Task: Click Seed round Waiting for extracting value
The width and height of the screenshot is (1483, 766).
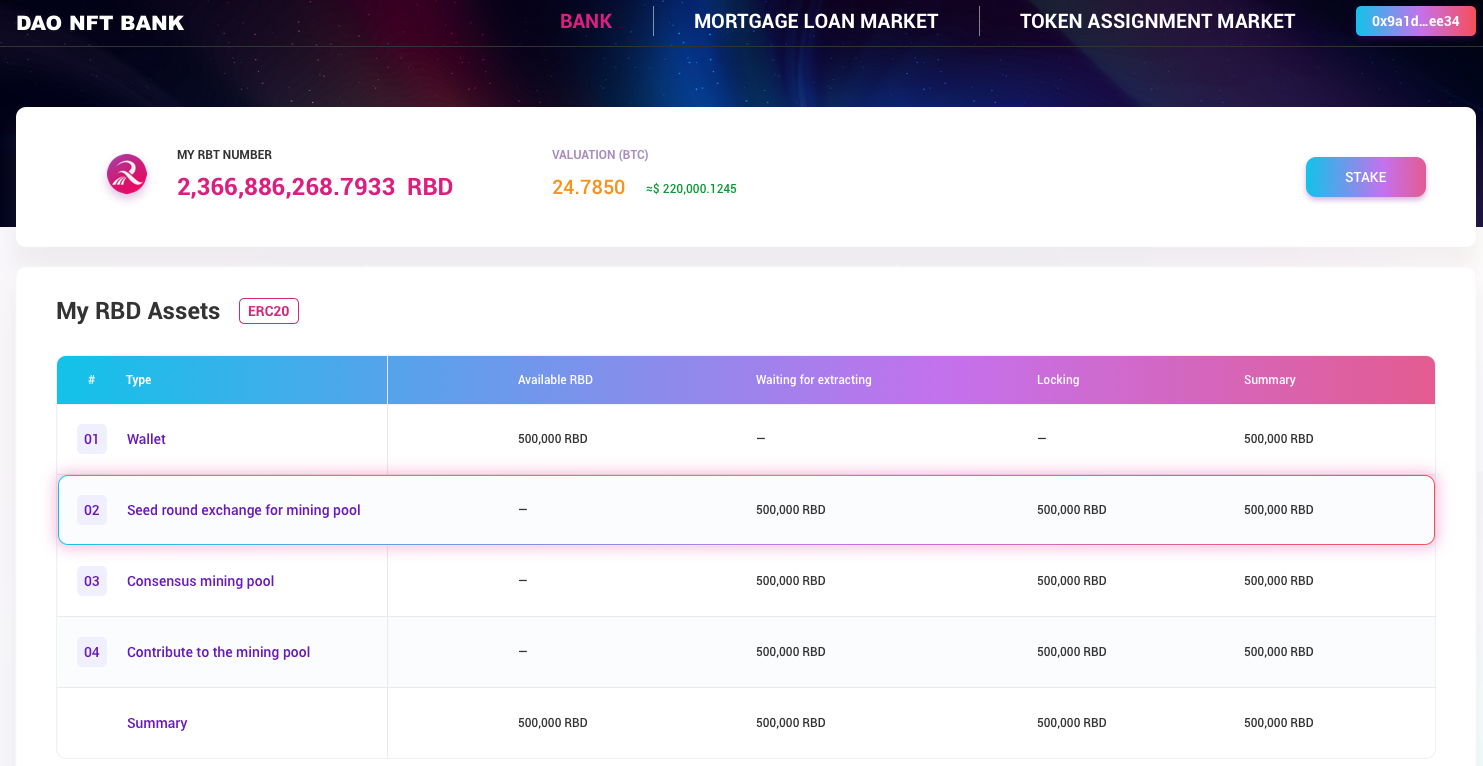Action: click(791, 510)
